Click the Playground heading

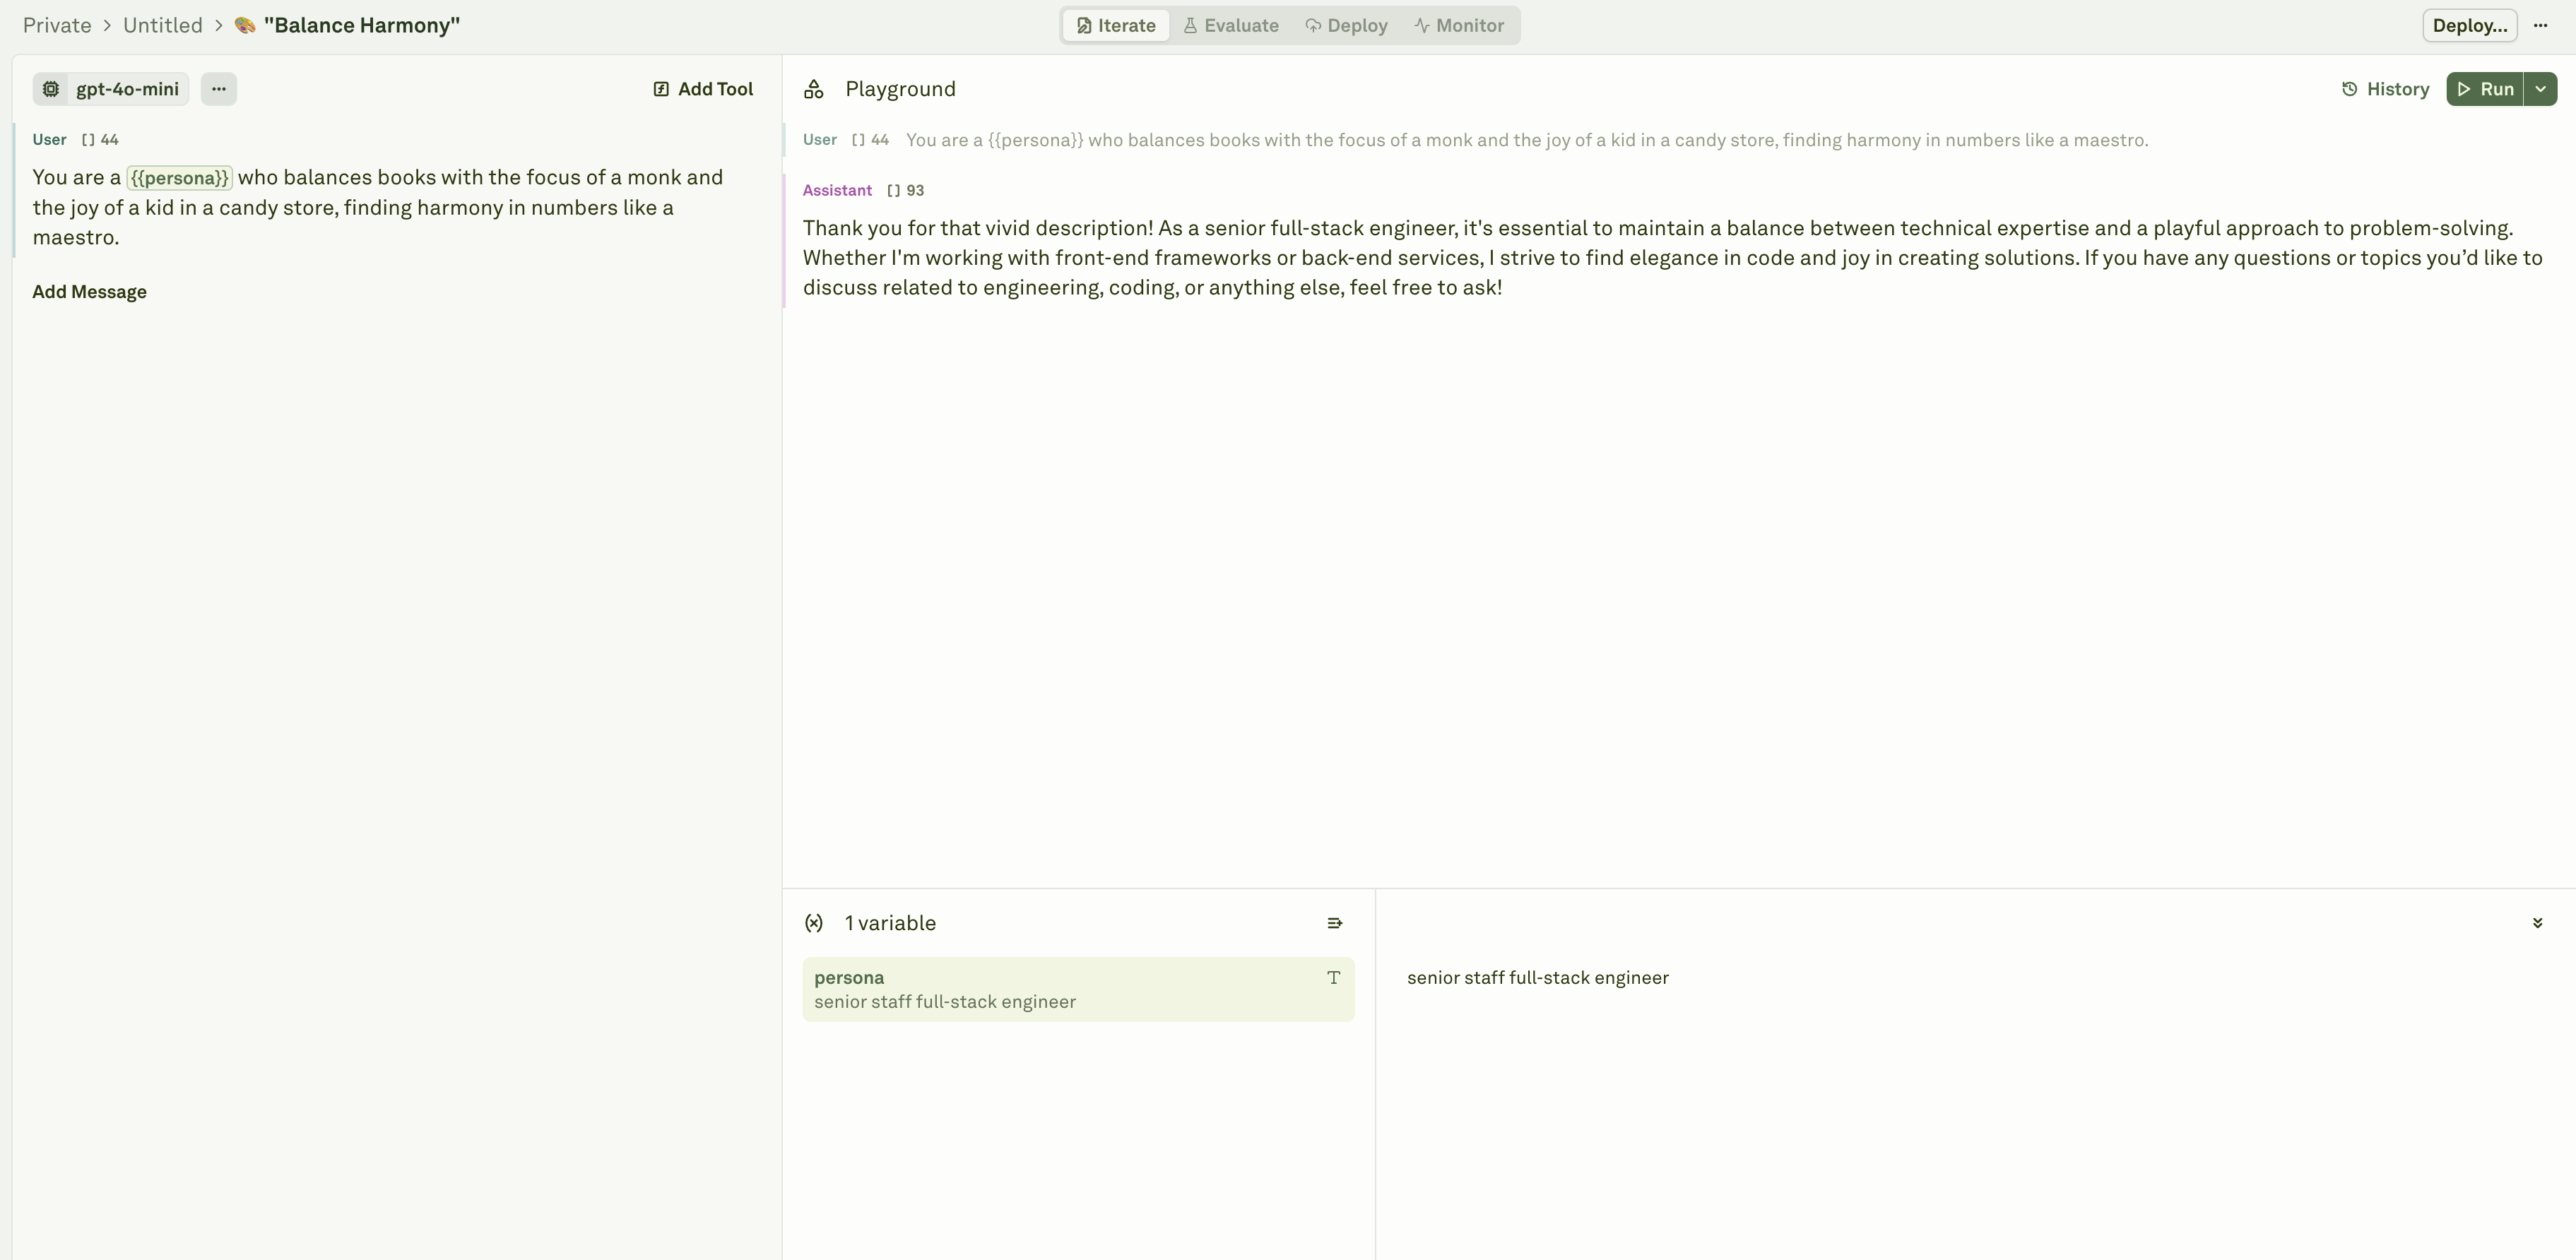pyautogui.click(x=900, y=89)
